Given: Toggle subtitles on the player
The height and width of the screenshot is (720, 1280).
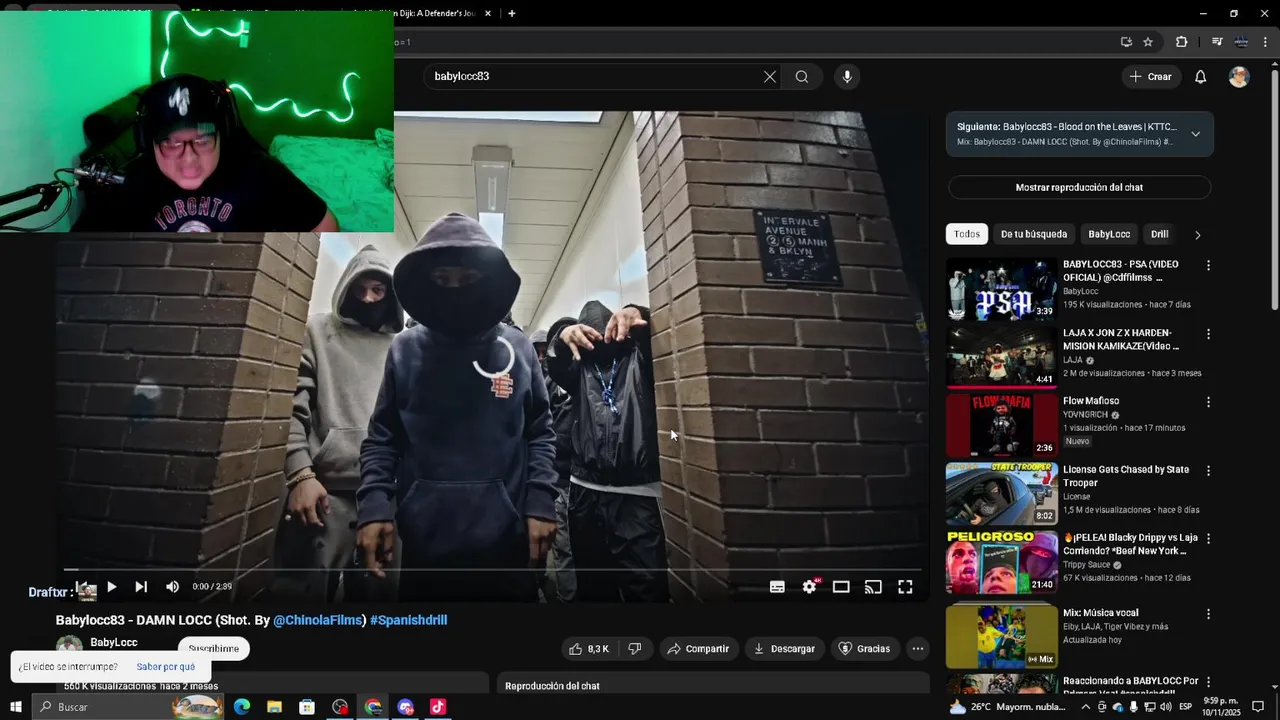Looking at the screenshot, I should (x=777, y=587).
